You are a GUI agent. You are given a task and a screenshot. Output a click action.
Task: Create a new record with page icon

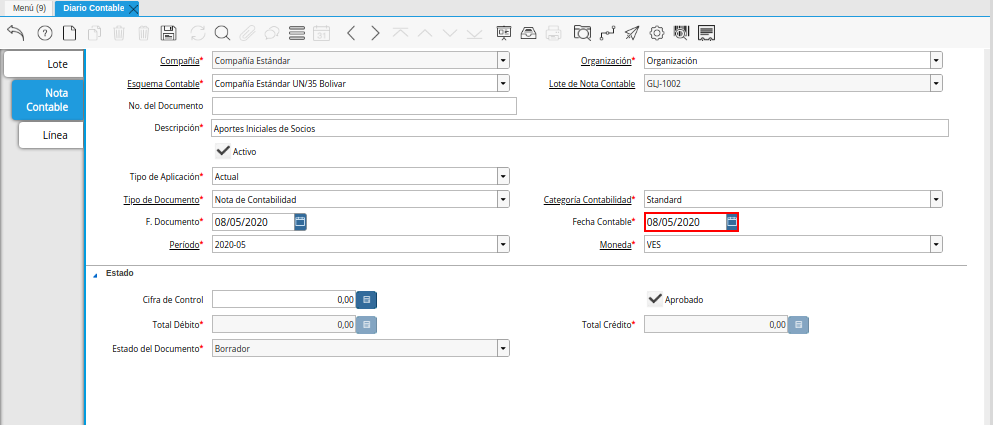[x=68, y=33]
